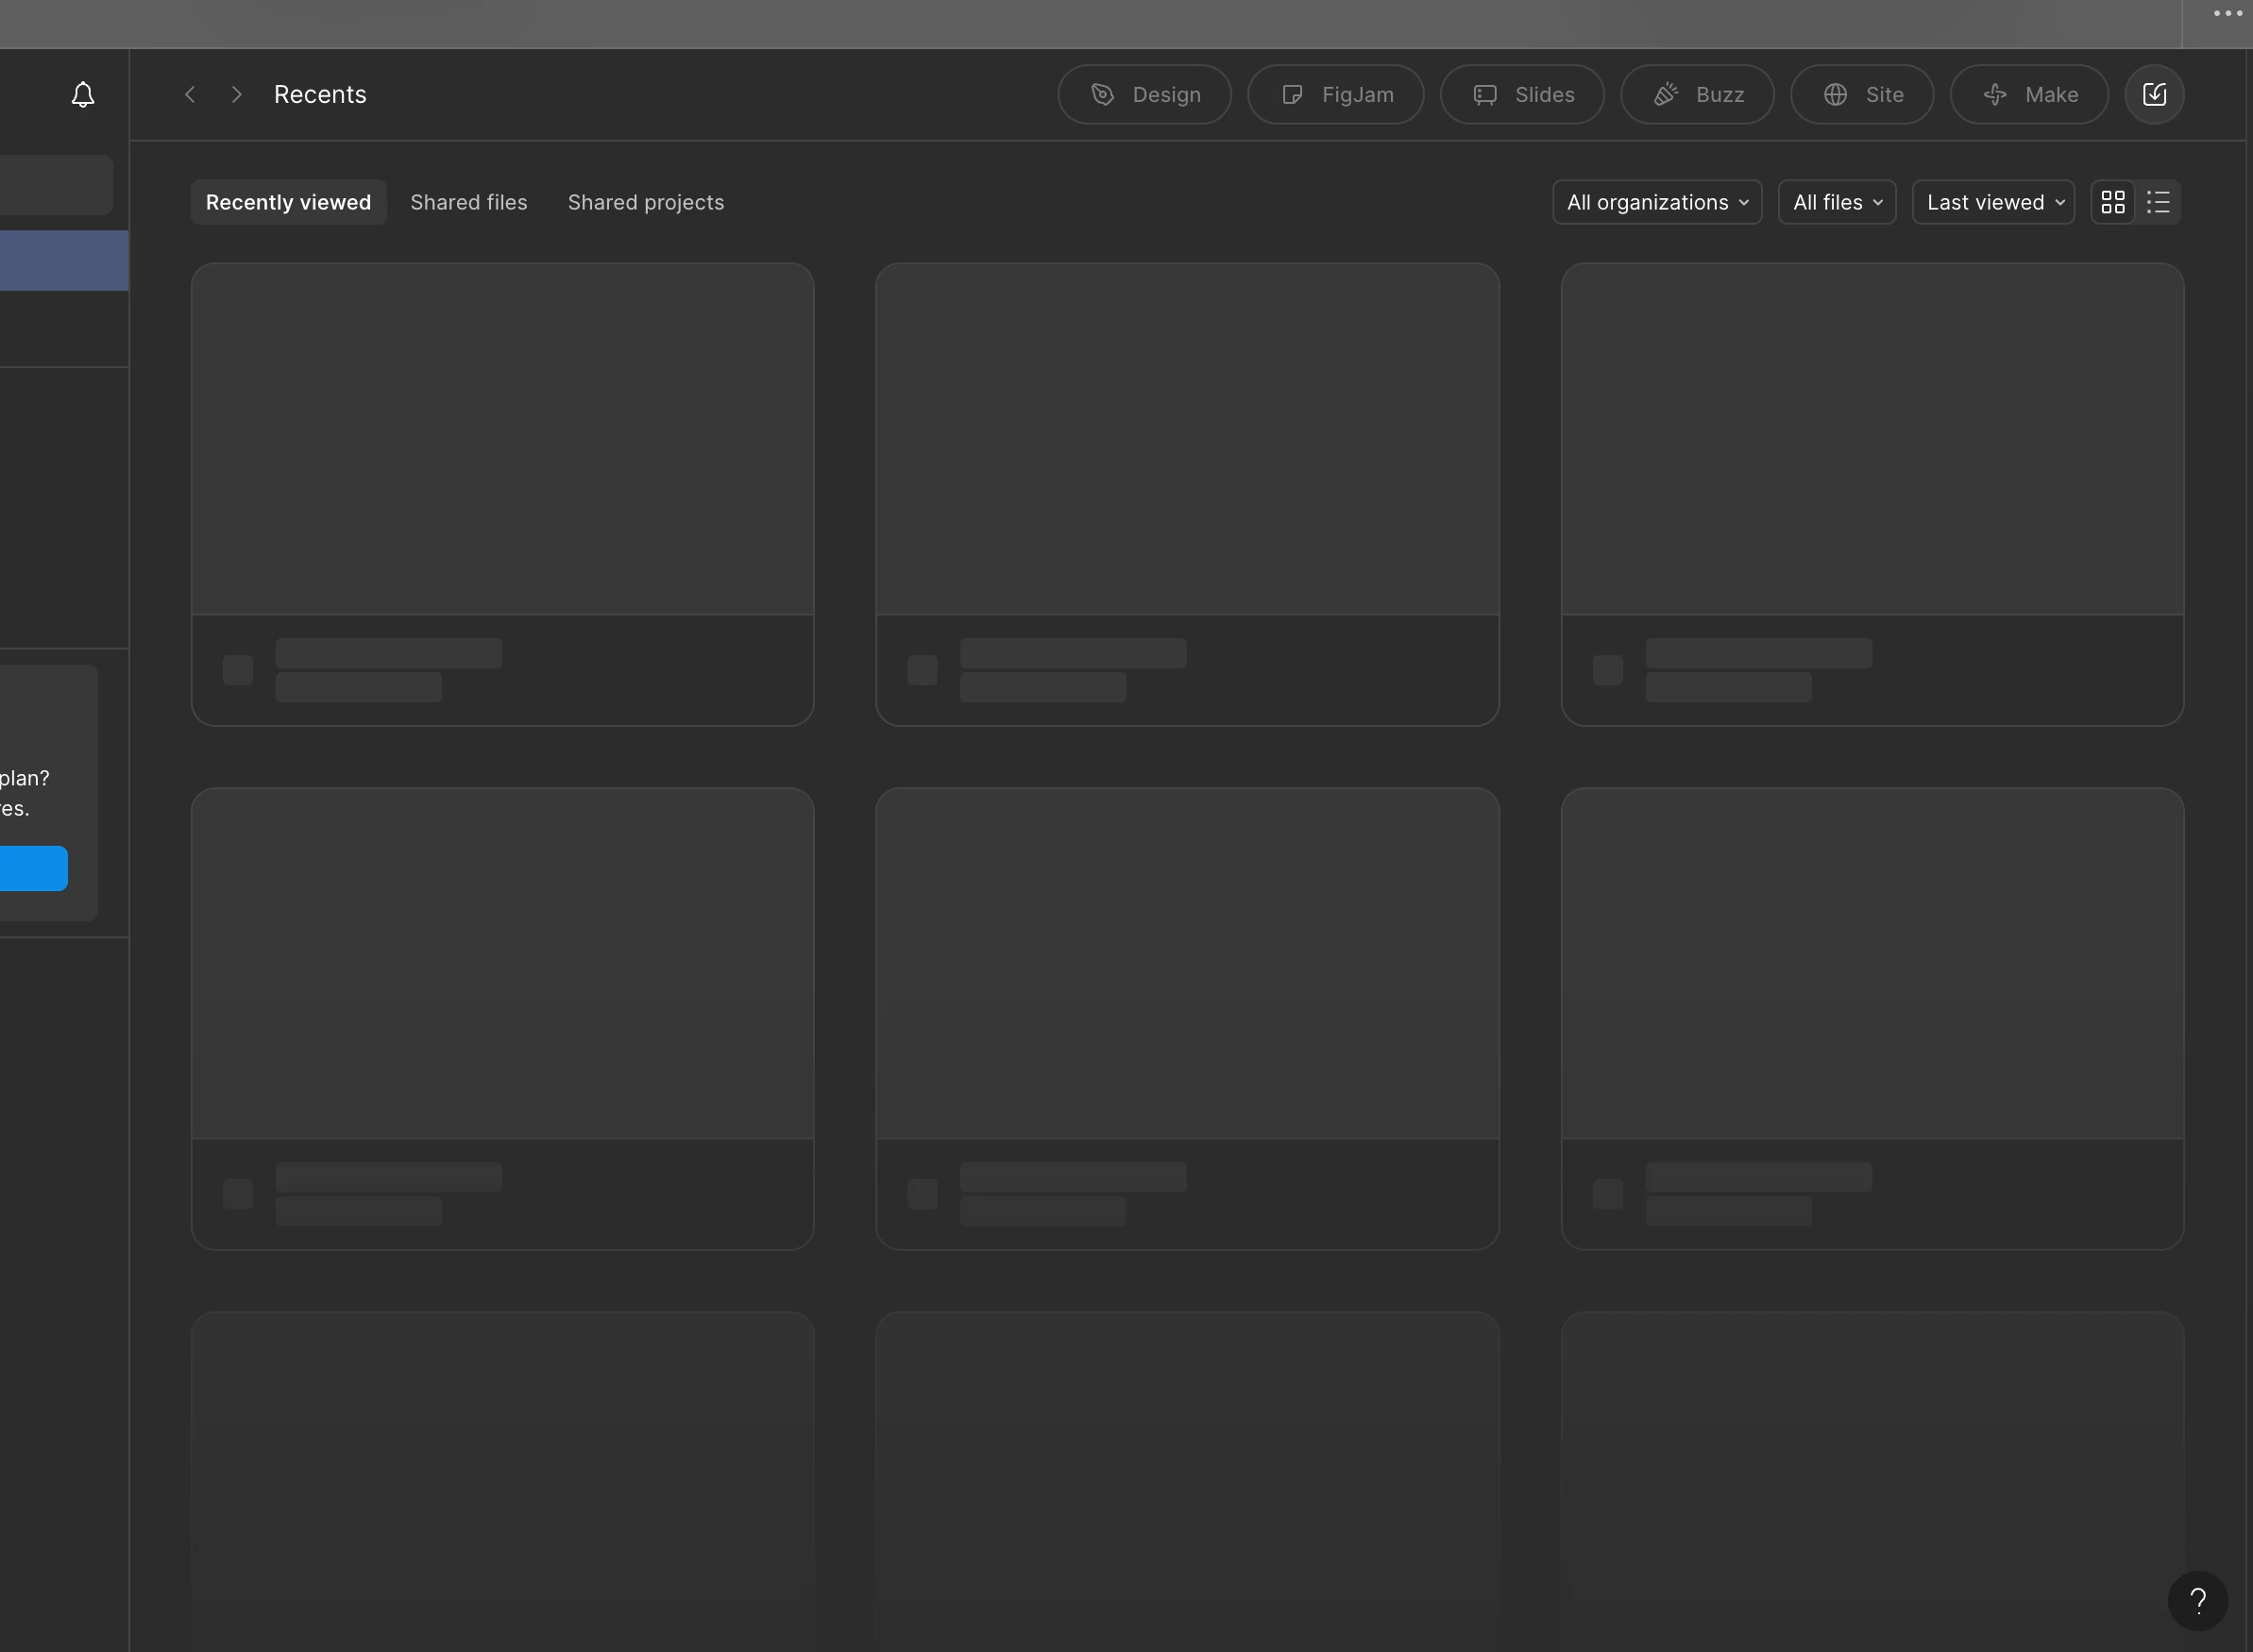Create a new FigJam board
Image resolution: width=2253 pixels, height=1652 pixels.
coord(1335,95)
